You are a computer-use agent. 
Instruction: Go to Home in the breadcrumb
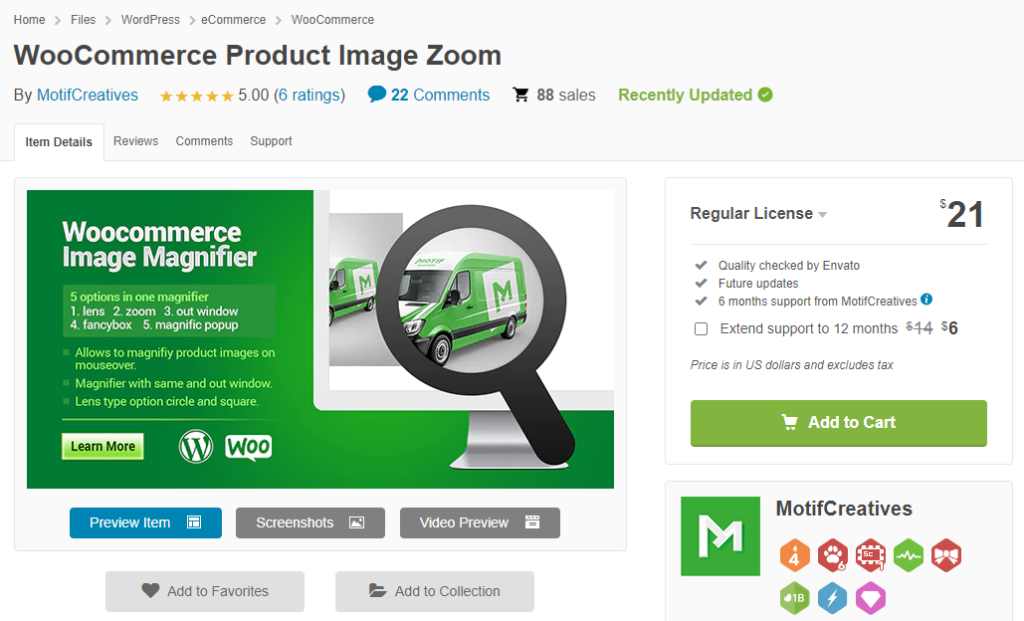coord(29,20)
